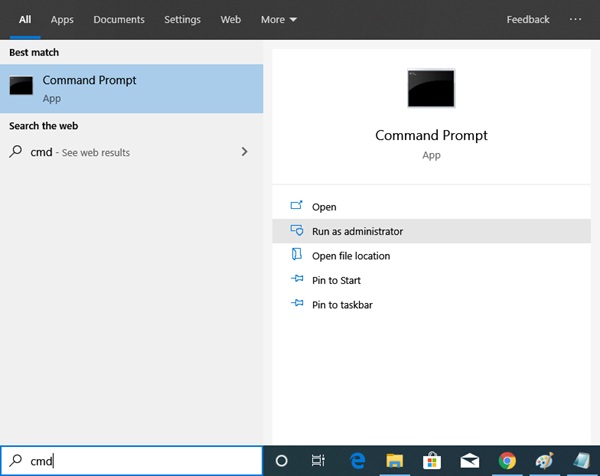
Task: Open the Mail app from the taskbar
Action: point(469,460)
